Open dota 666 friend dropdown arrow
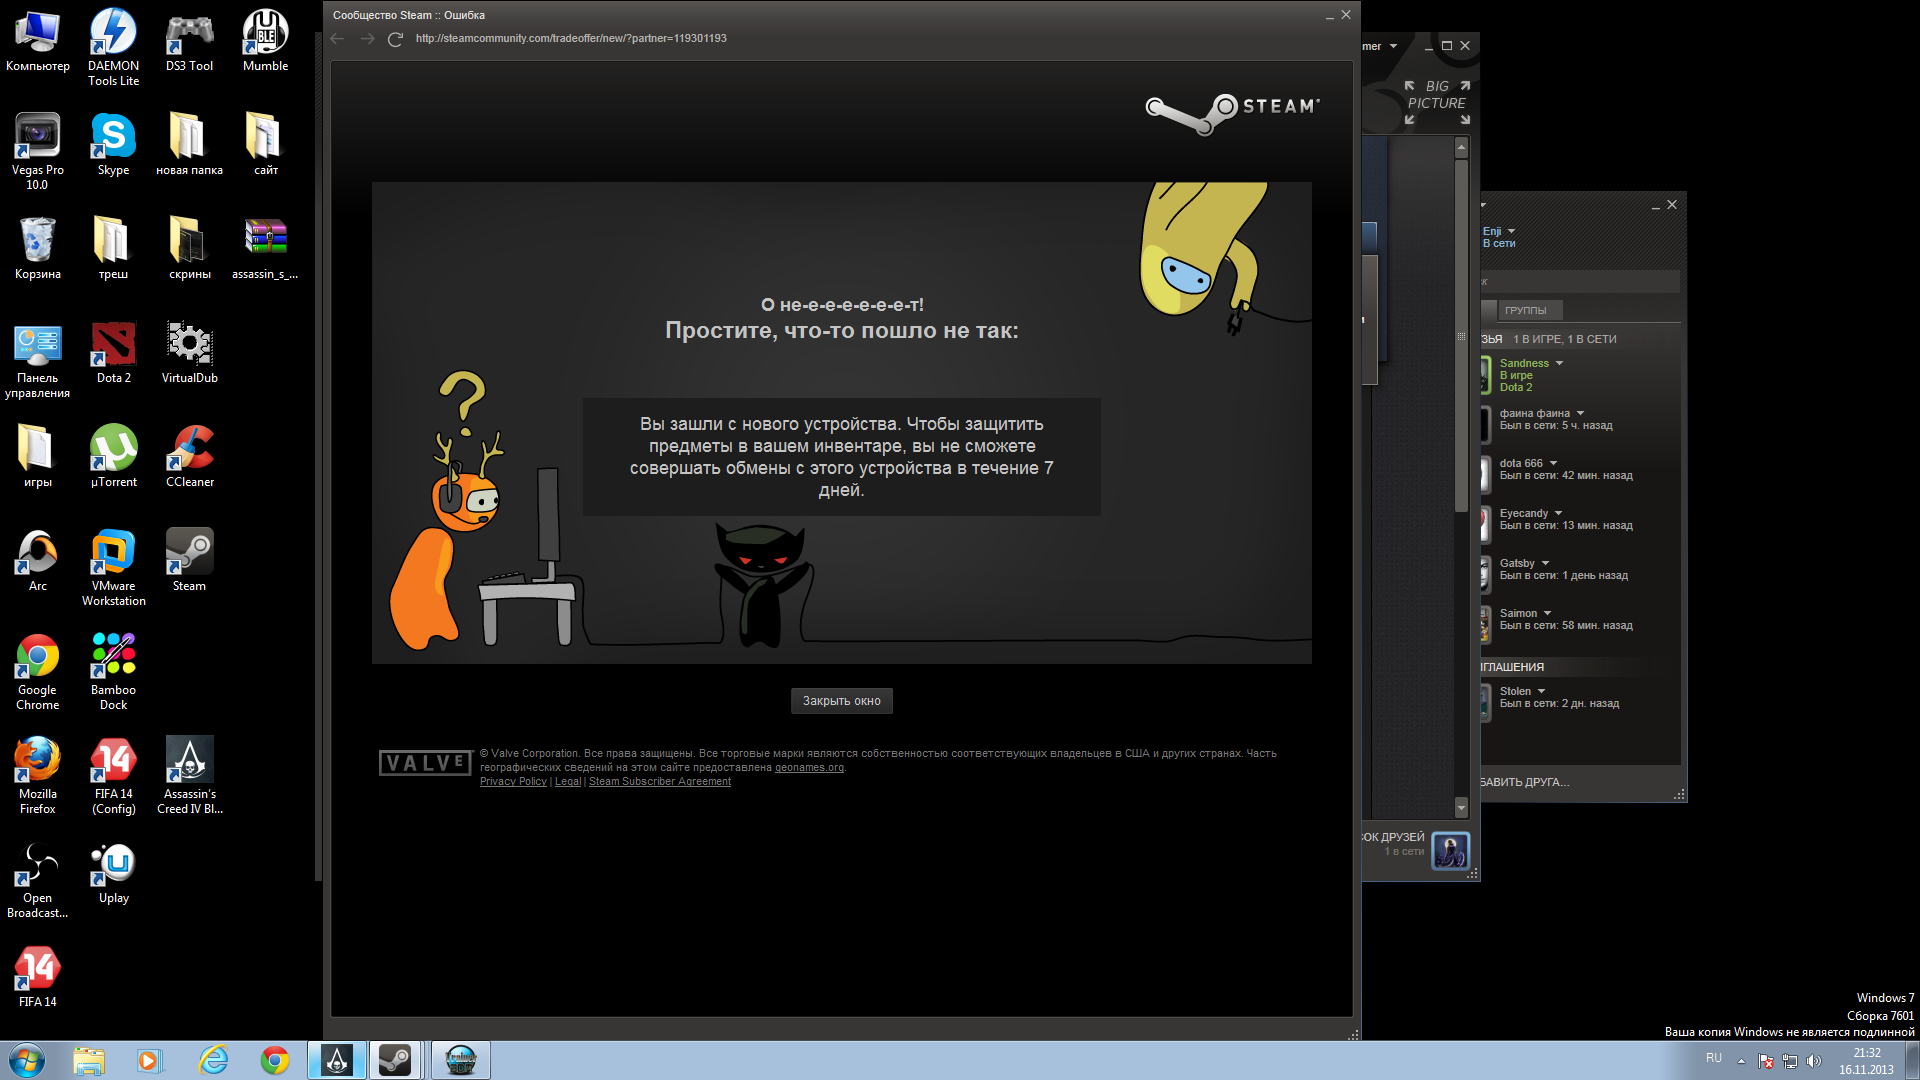 (1553, 463)
